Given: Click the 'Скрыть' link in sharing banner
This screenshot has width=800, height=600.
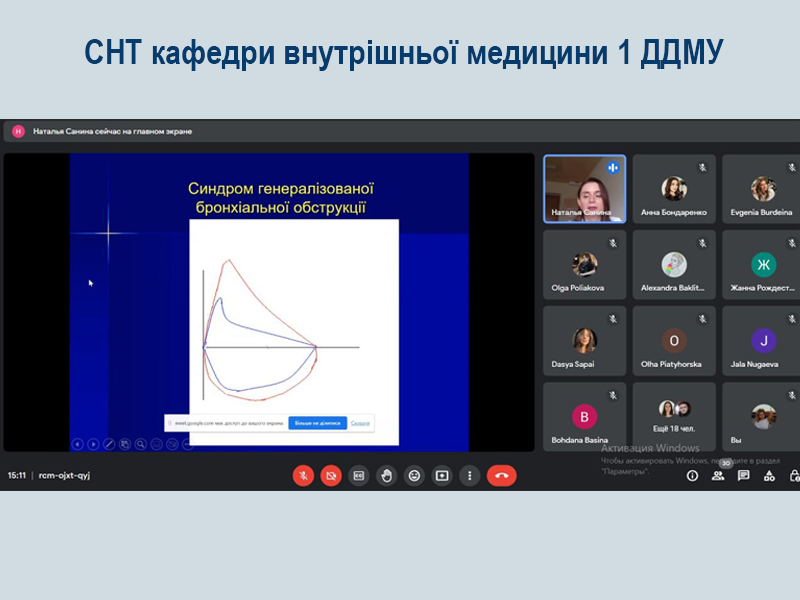Looking at the screenshot, I should (361, 423).
